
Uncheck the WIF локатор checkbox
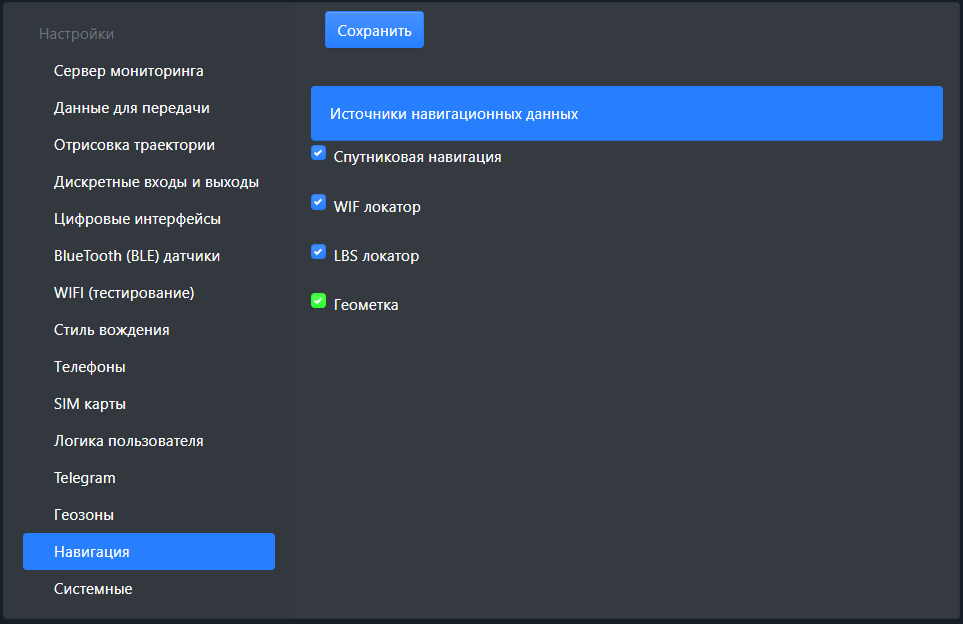click(319, 202)
